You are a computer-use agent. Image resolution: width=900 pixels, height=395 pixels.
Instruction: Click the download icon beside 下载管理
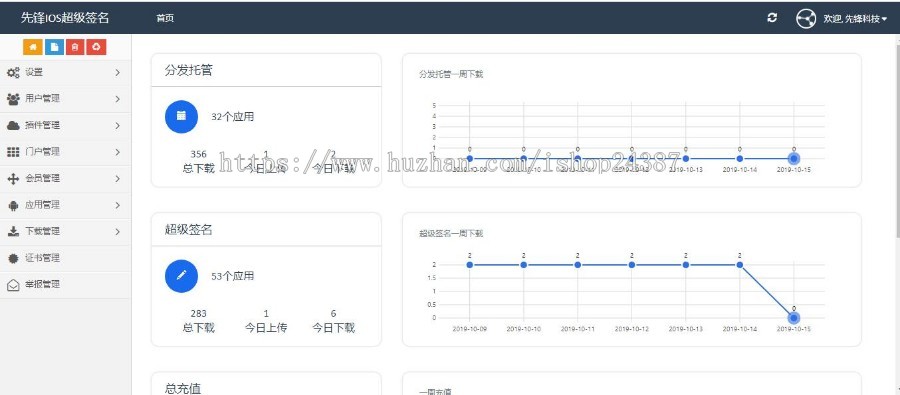(x=13, y=231)
